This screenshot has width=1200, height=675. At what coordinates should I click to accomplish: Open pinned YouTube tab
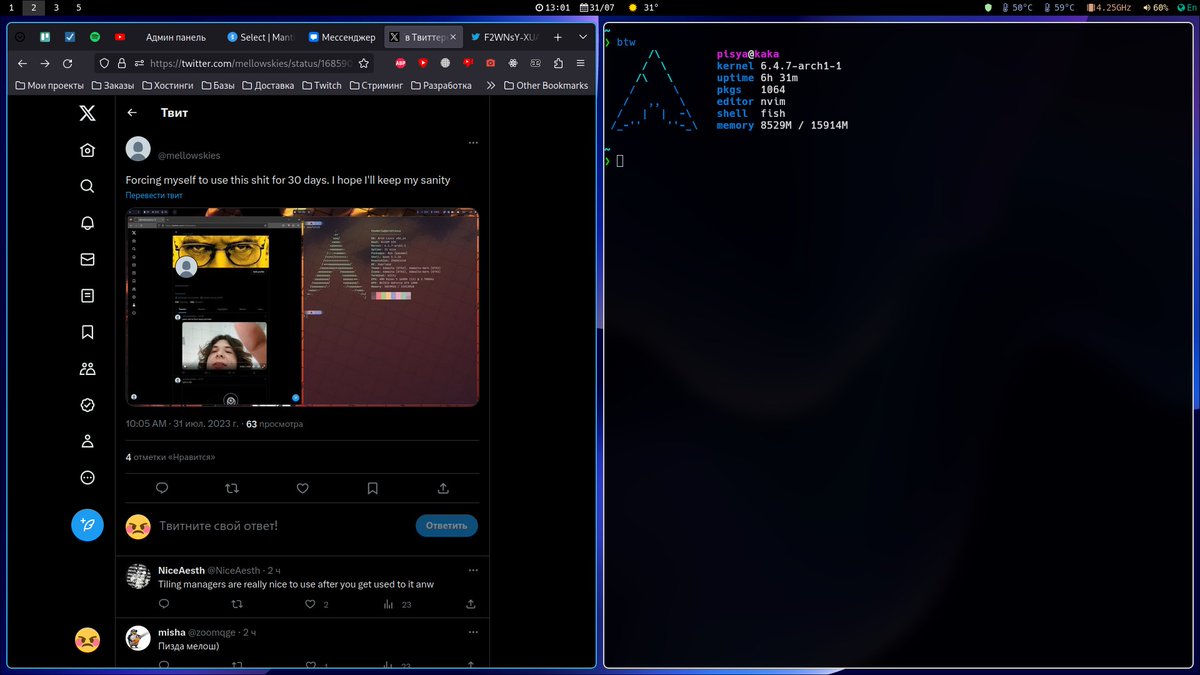click(x=120, y=37)
